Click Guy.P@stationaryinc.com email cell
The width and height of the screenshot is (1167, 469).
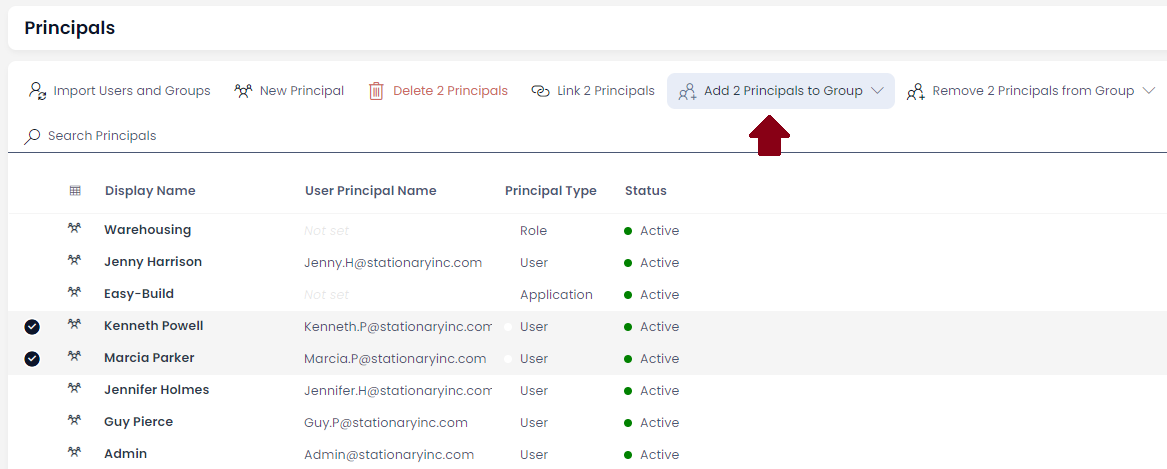pos(386,423)
